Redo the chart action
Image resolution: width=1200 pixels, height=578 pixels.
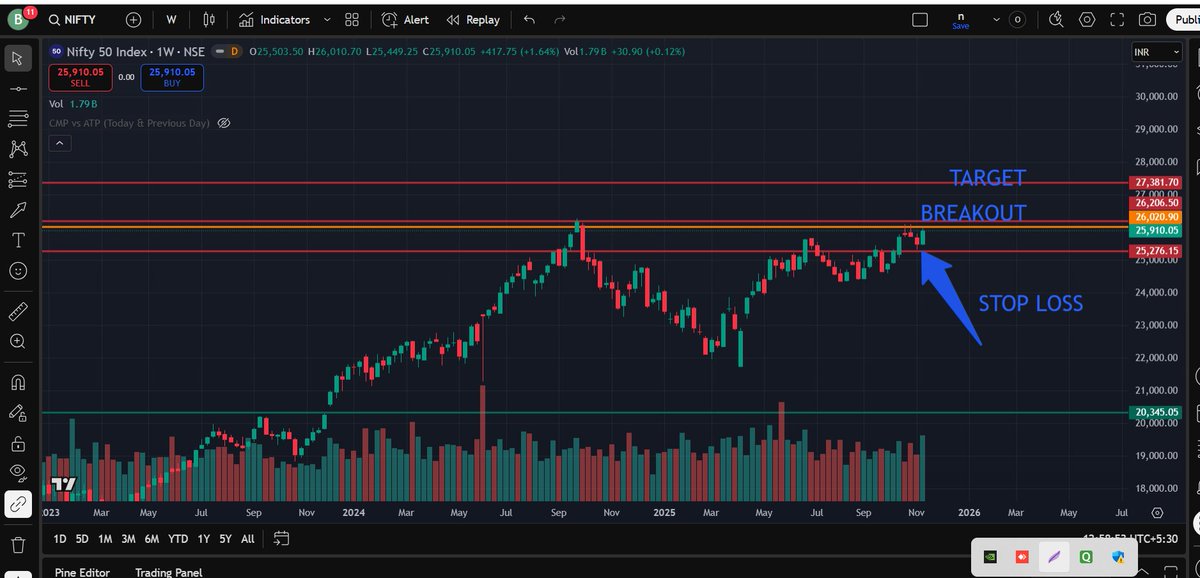559,20
